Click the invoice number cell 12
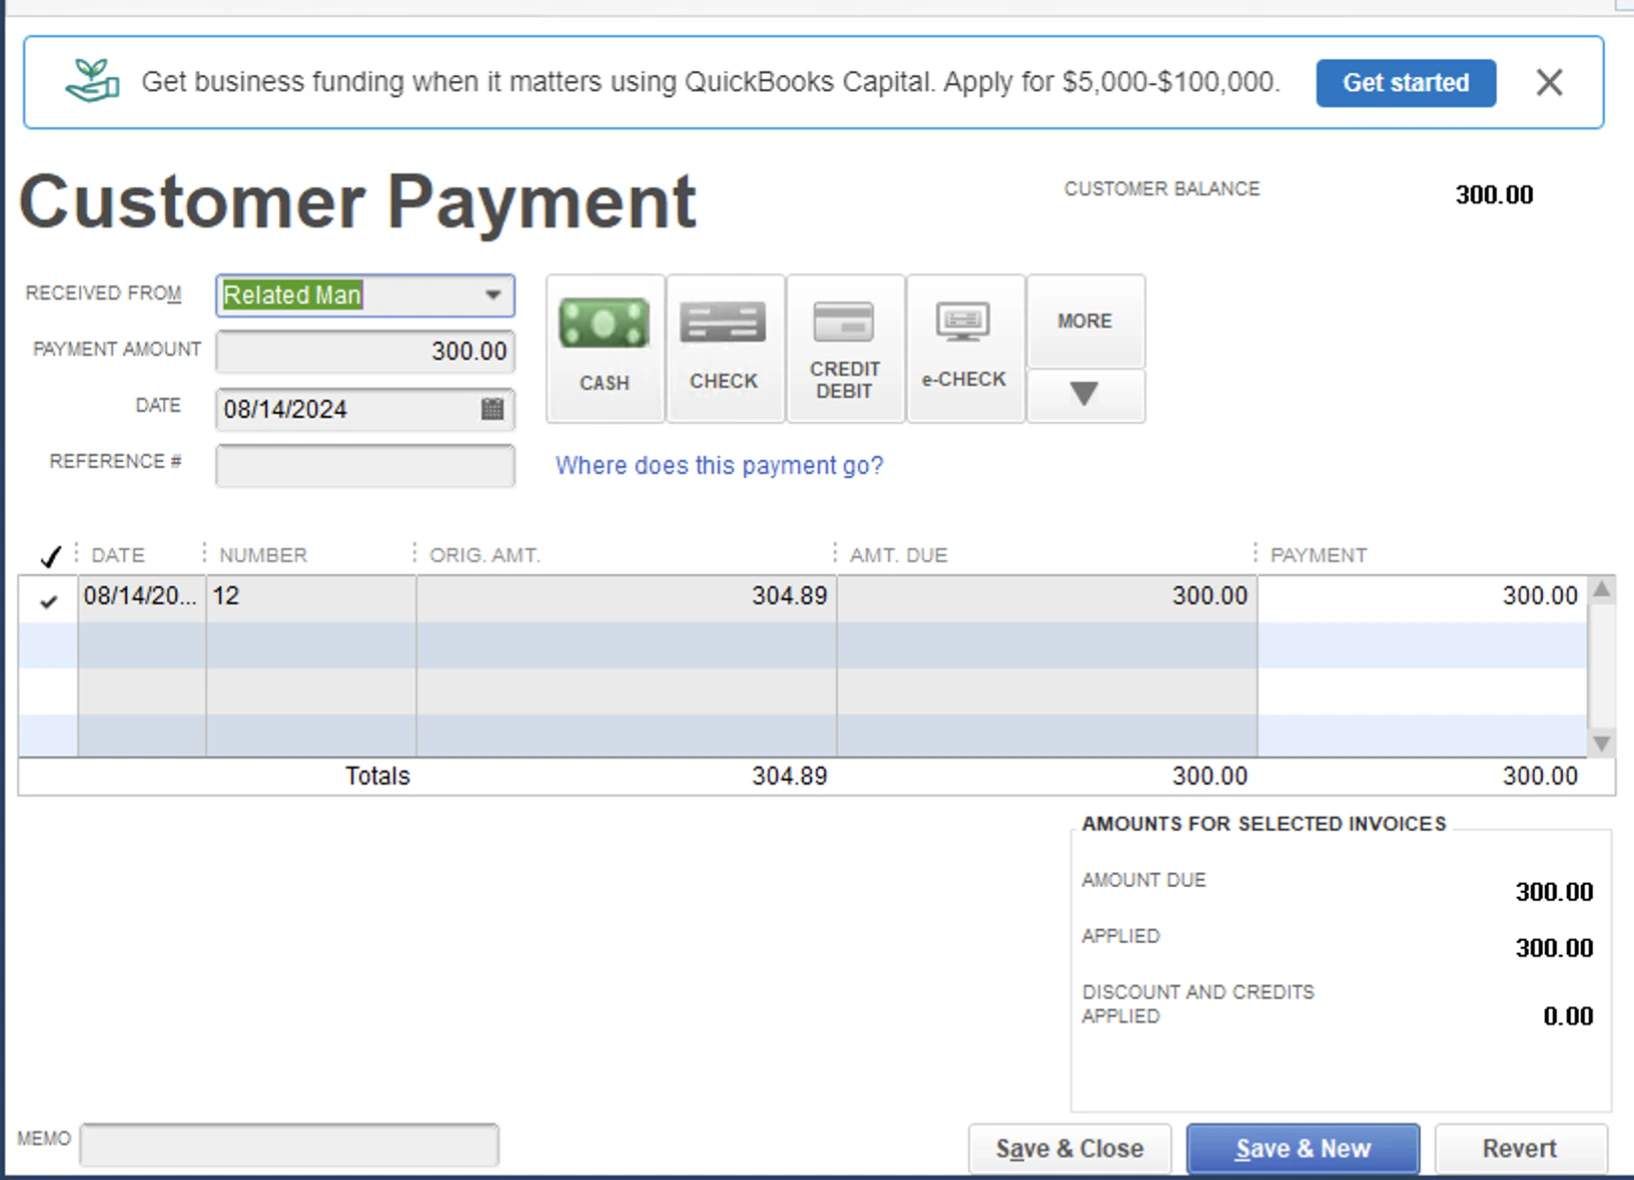1634x1180 pixels. [x=311, y=597]
